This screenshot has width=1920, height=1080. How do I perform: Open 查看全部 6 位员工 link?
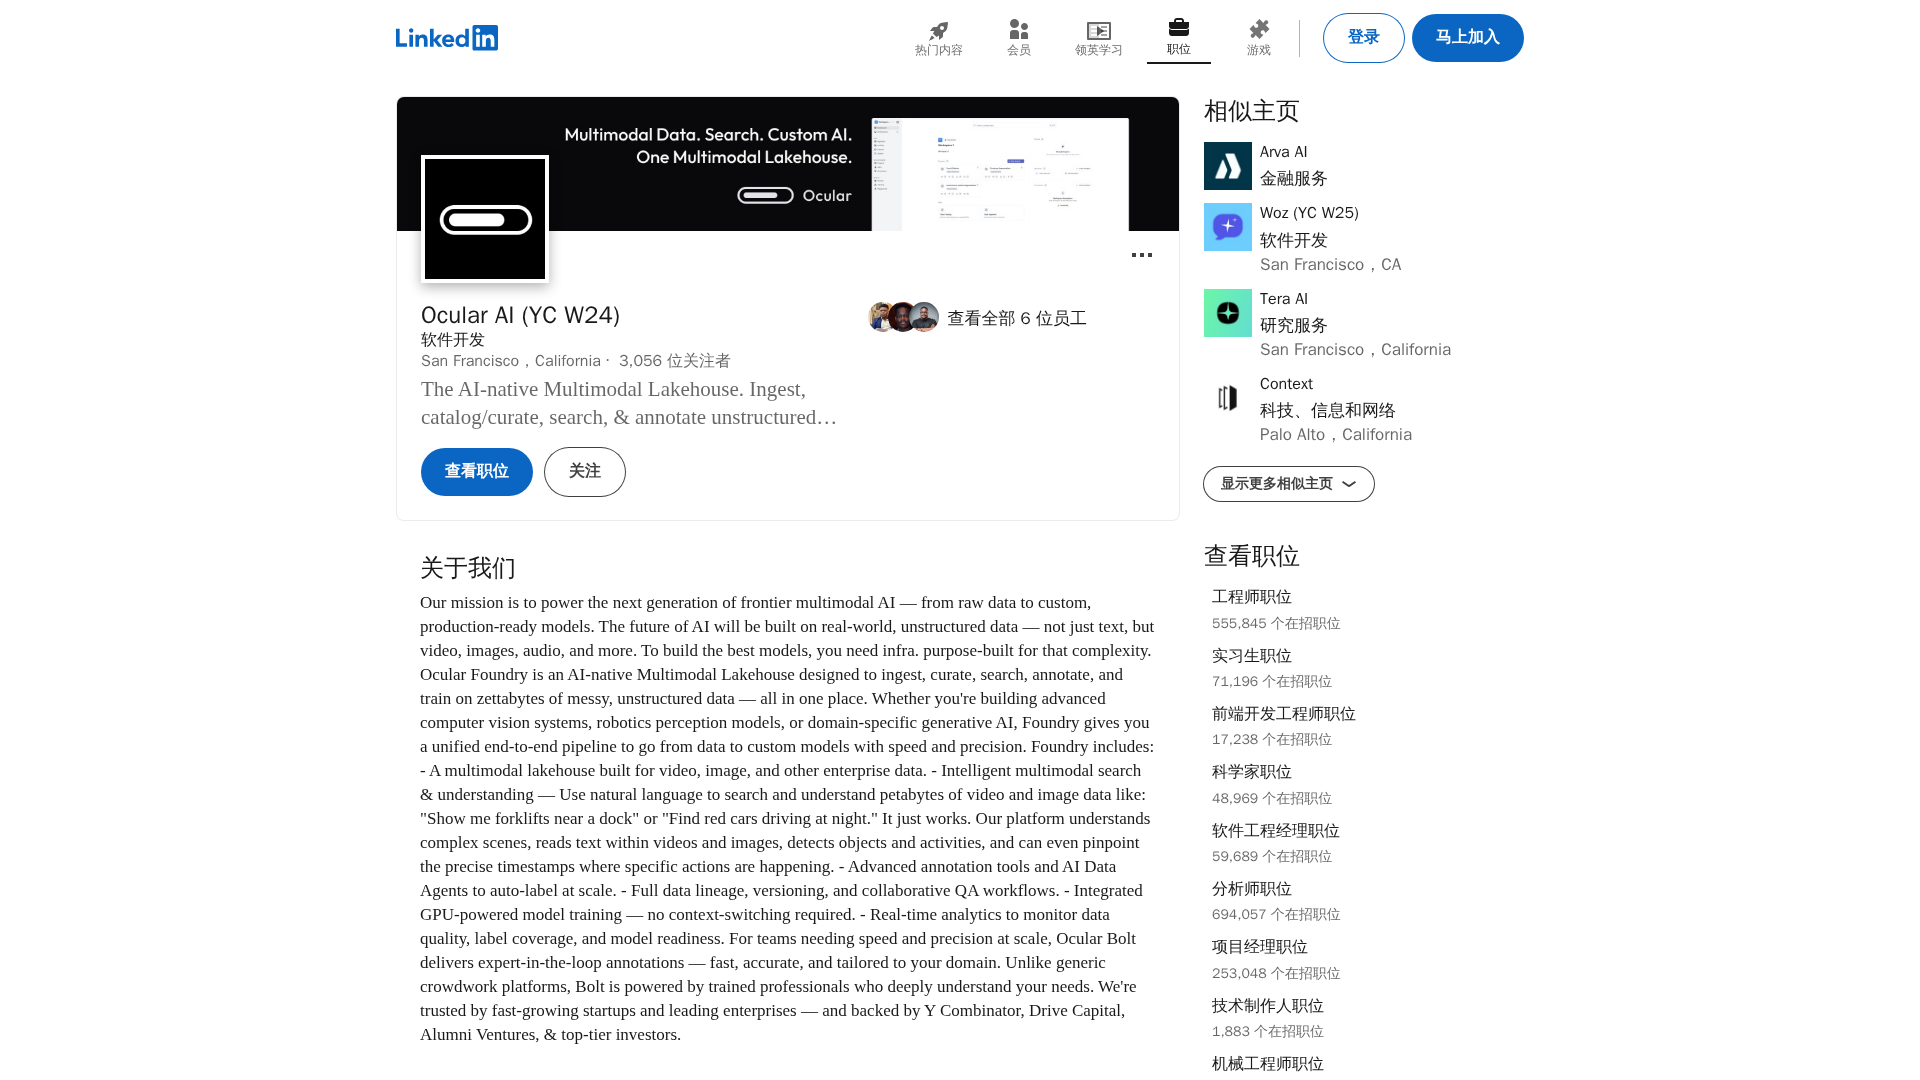(x=1016, y=318)
